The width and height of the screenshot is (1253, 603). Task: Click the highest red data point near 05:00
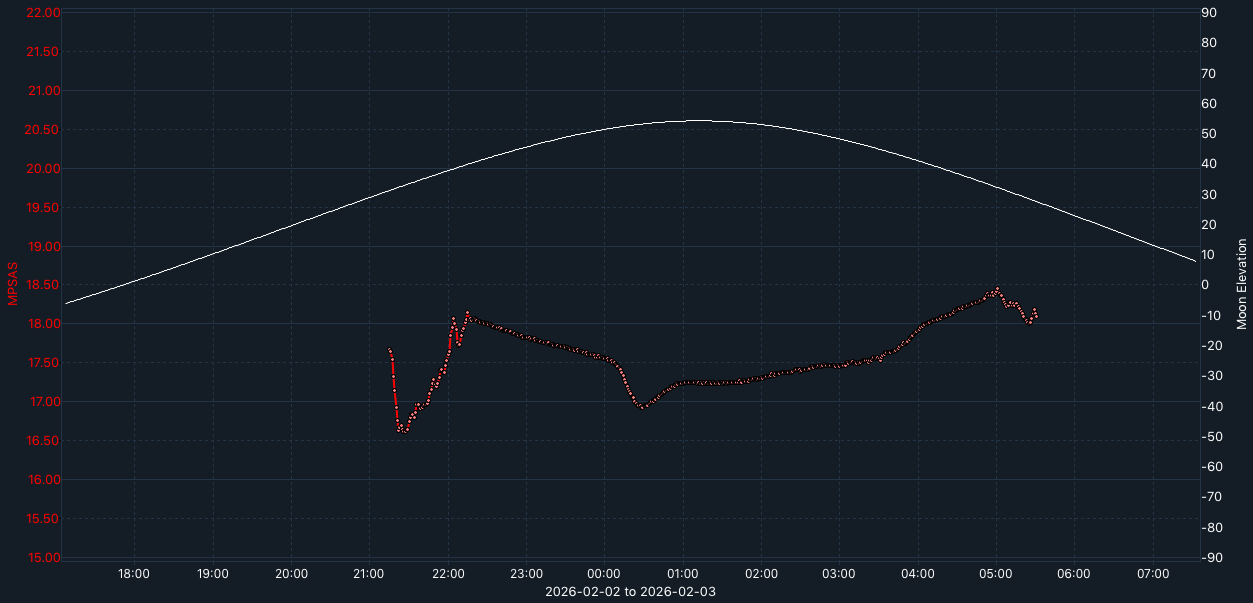[995, 288]
